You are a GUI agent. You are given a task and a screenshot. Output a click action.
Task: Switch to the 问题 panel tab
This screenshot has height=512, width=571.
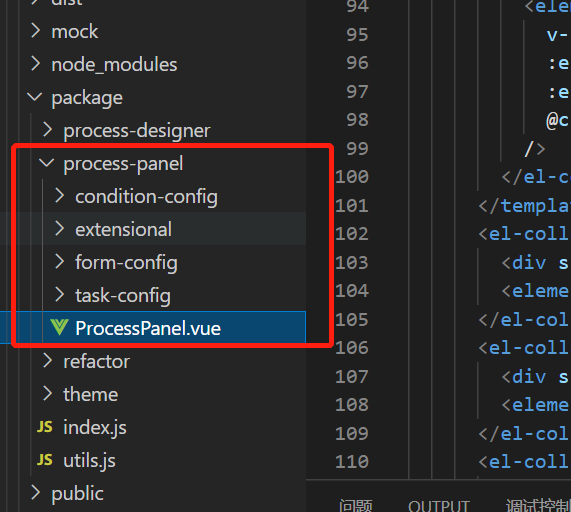tap(355, 505)
